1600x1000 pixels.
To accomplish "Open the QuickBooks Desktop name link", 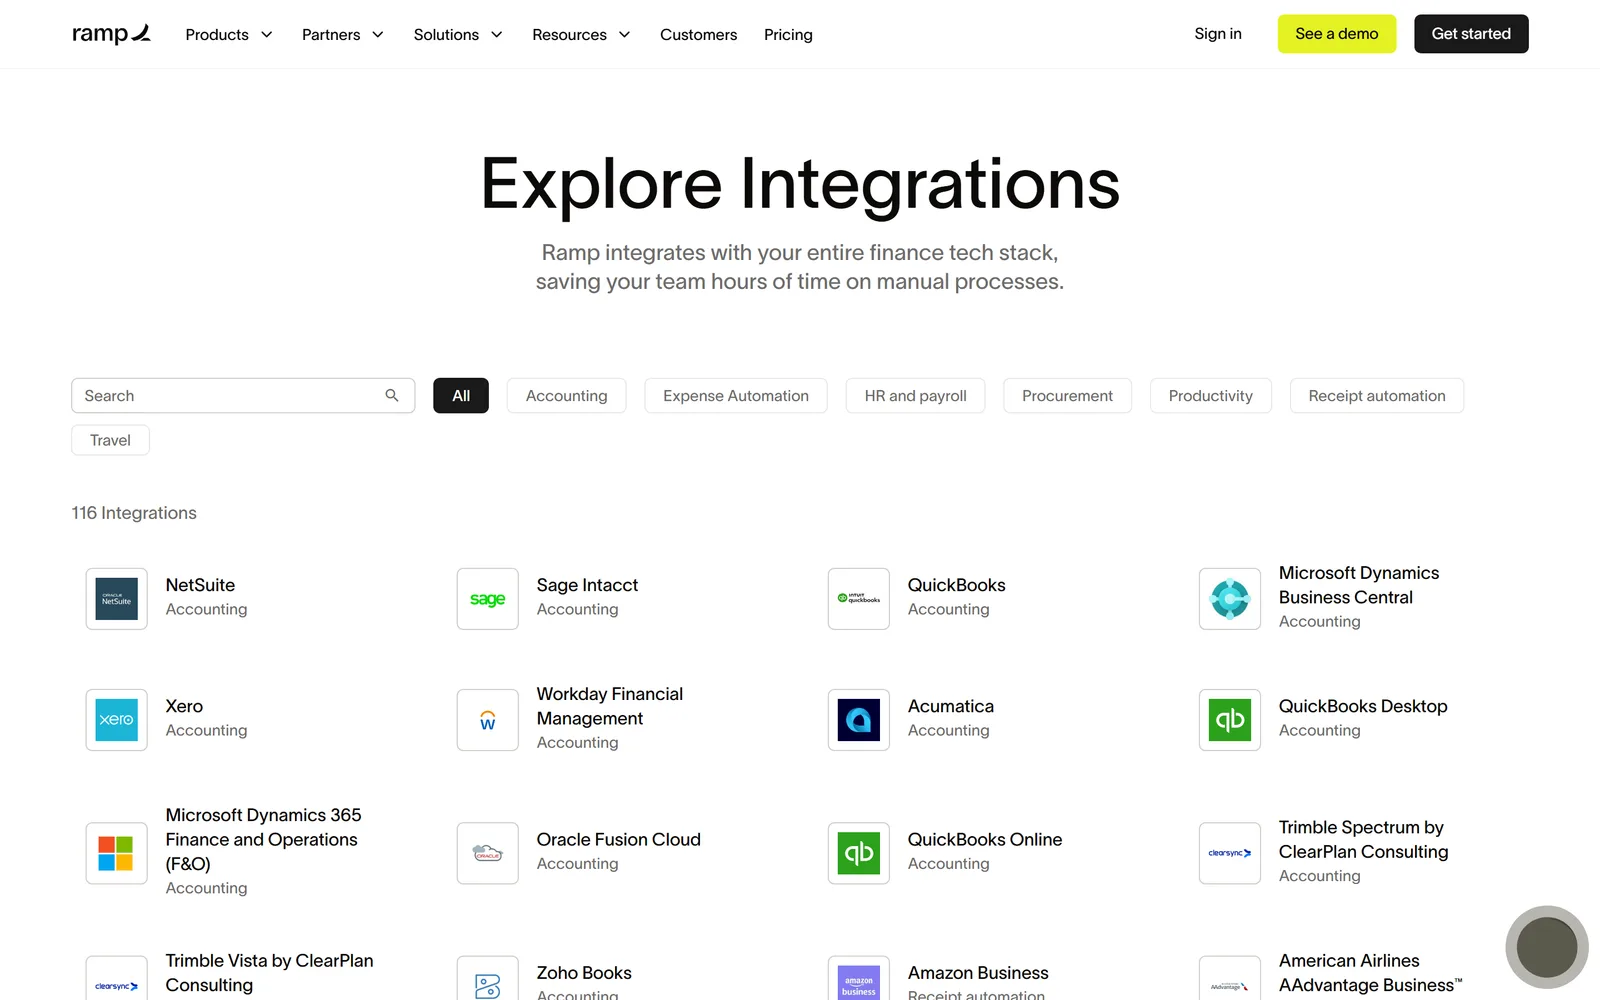I will coord(1362,706).
